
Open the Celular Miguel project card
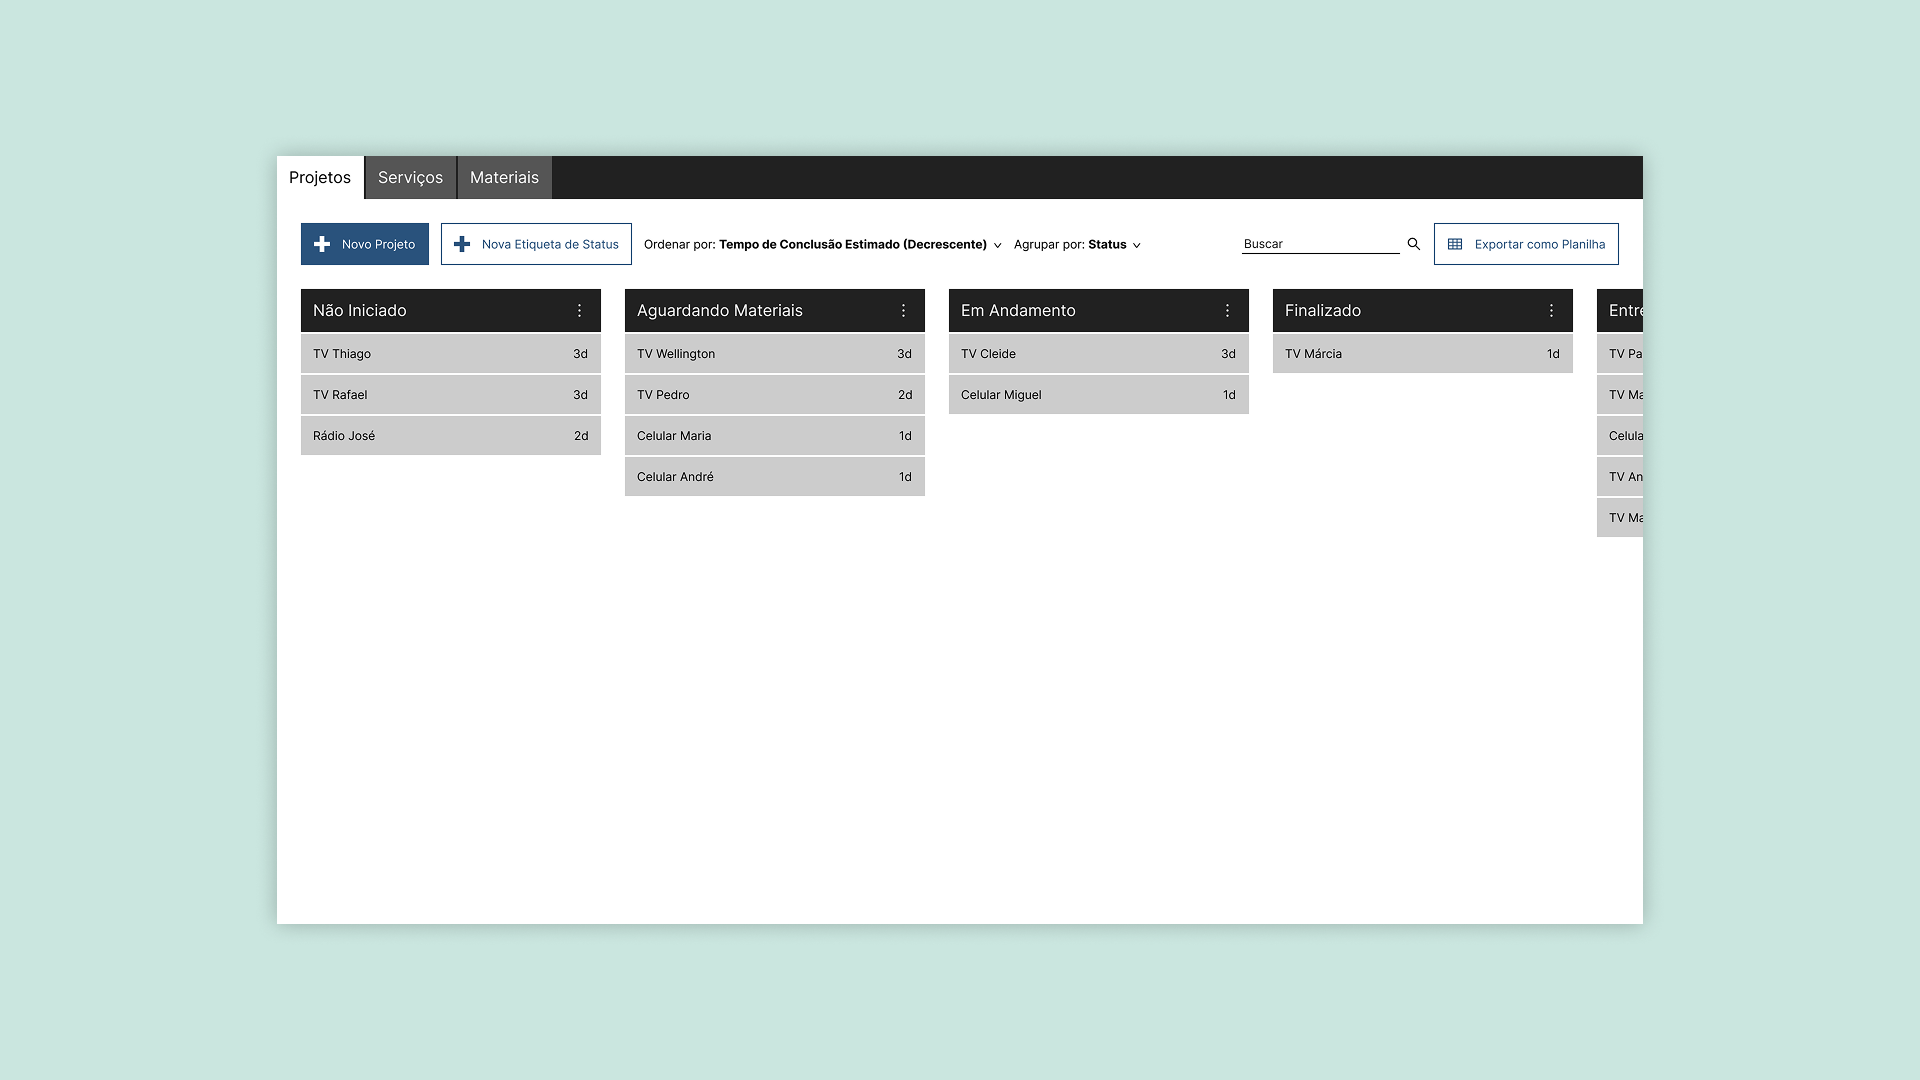[1099, 395]
